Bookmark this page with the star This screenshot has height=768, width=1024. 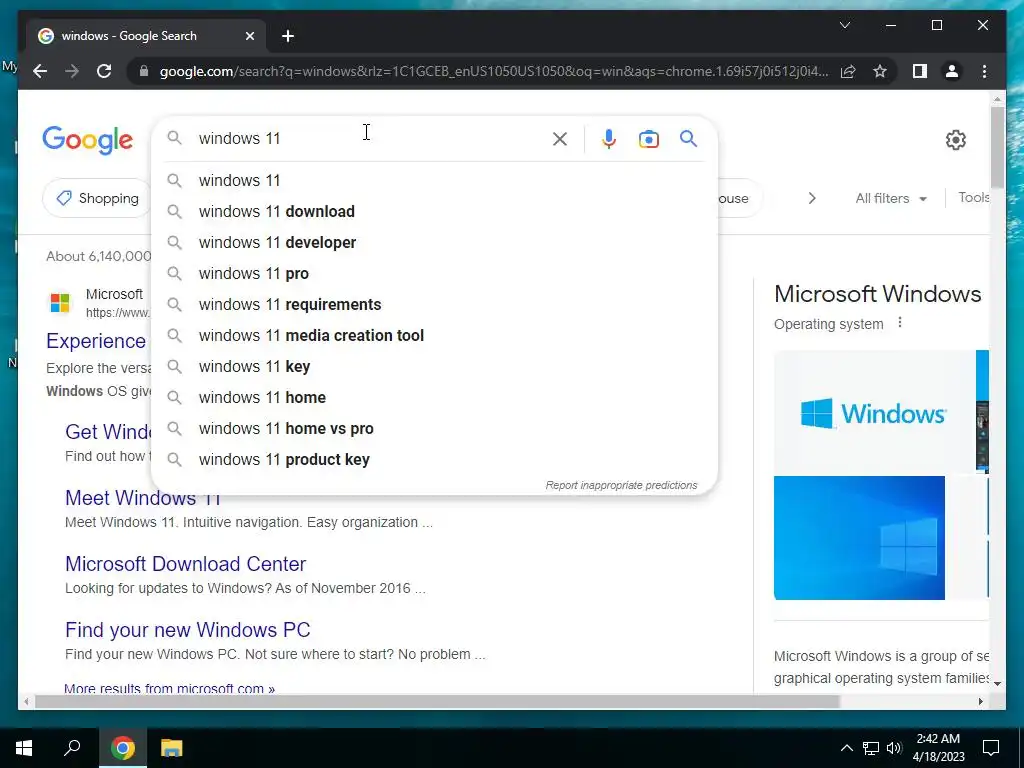tap(880, 71)
